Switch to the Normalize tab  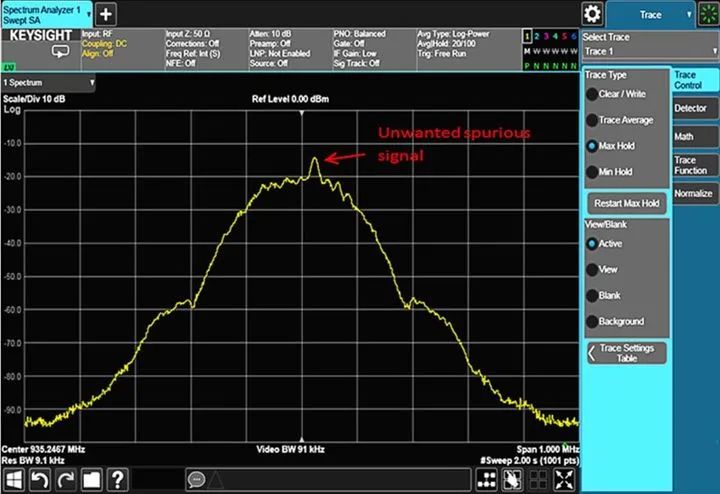pos(695,193)
